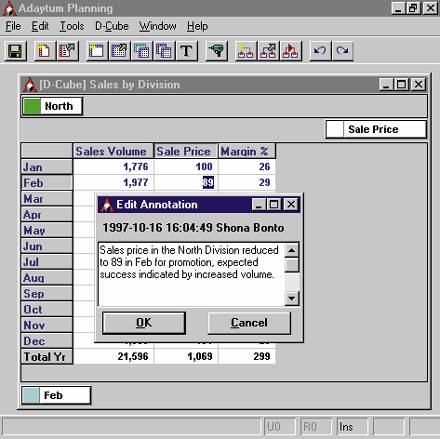440x439 pixels.
Task: Click the Redo arrow toolbar icon
Action: tap(342, 51)
